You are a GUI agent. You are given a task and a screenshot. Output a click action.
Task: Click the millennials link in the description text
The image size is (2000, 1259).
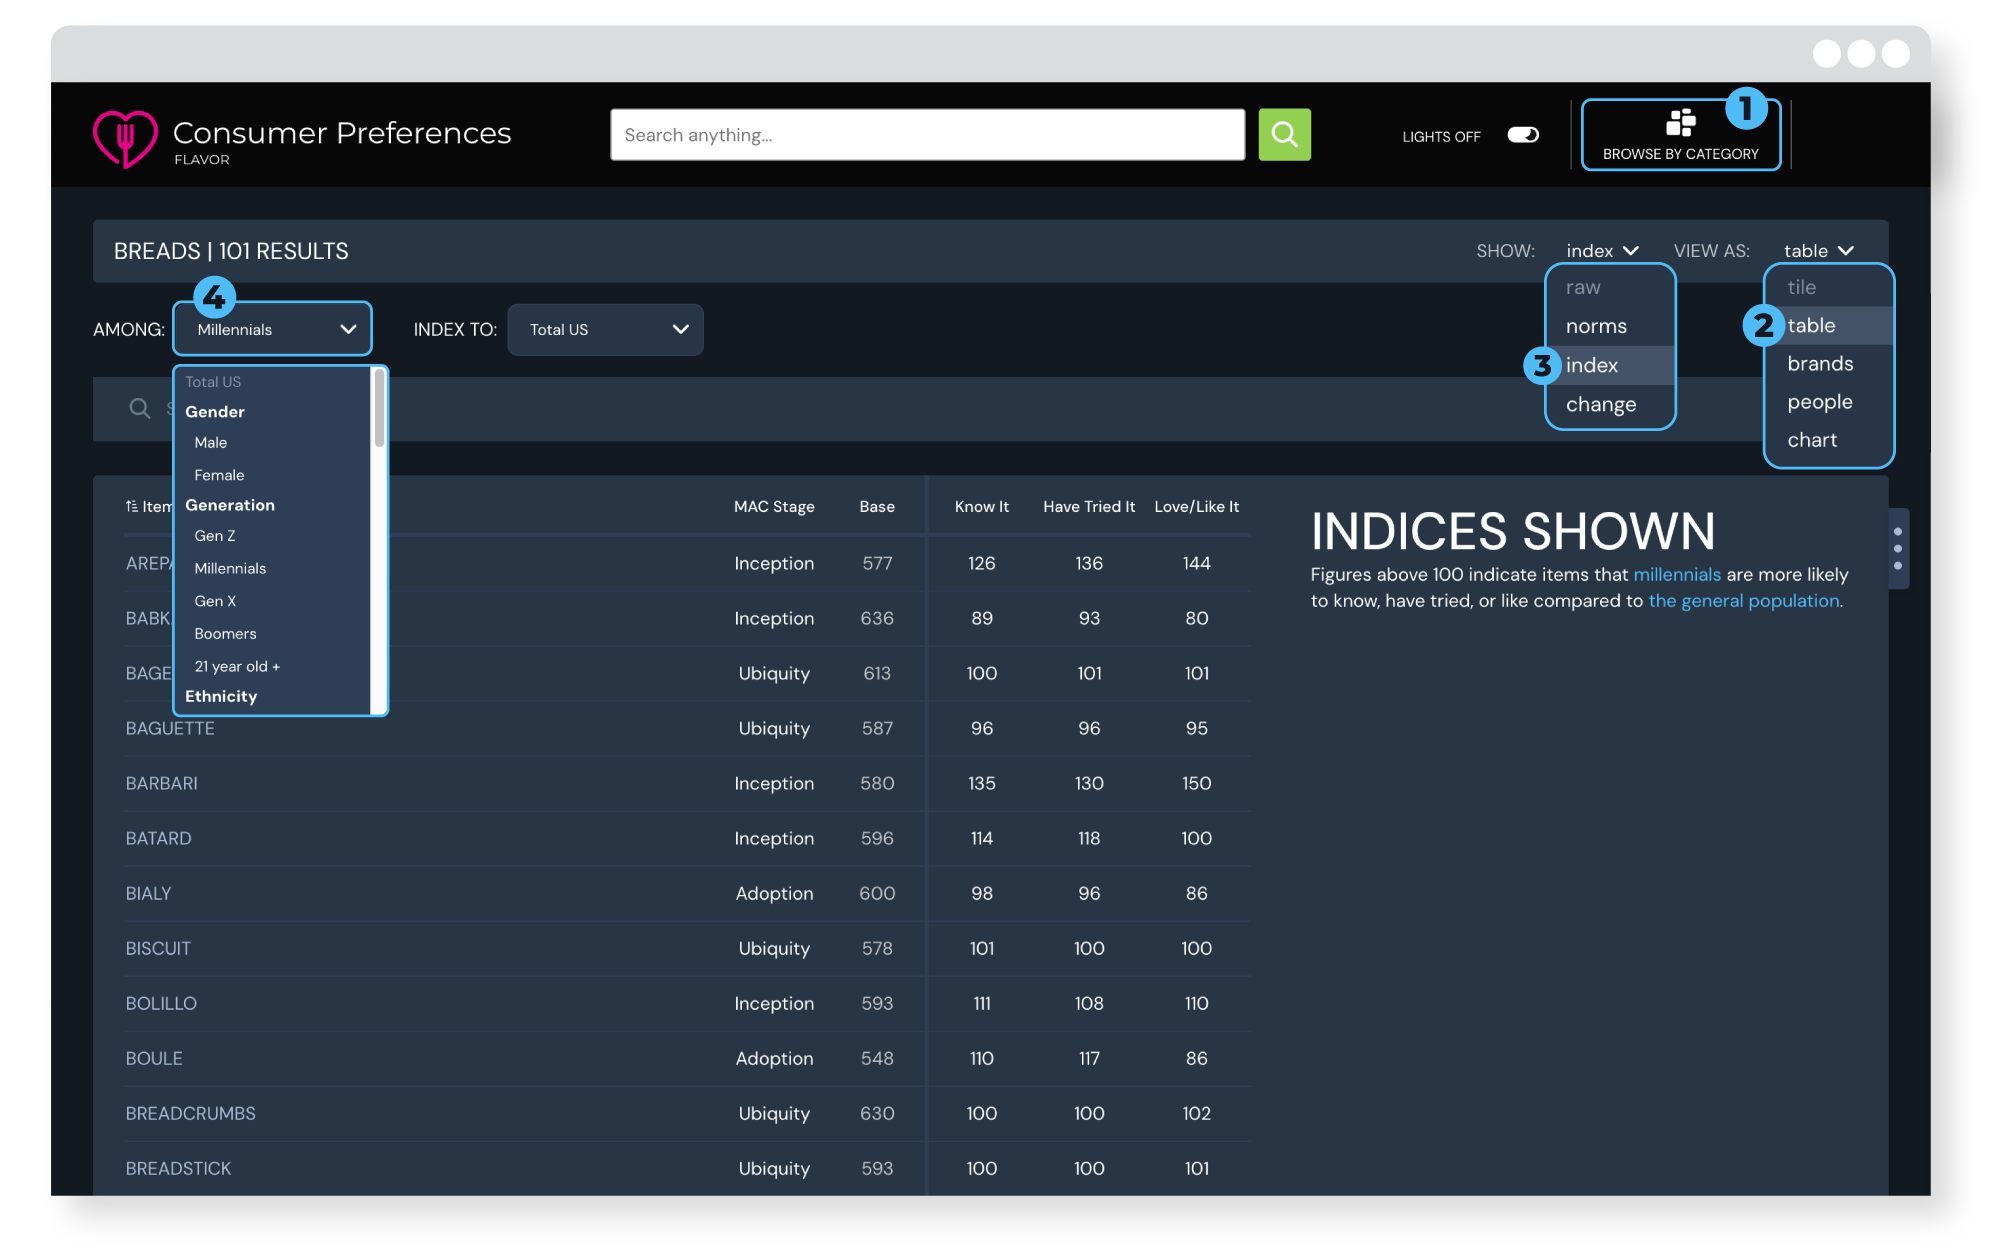pyautogui.click(x=1677, y=575)
